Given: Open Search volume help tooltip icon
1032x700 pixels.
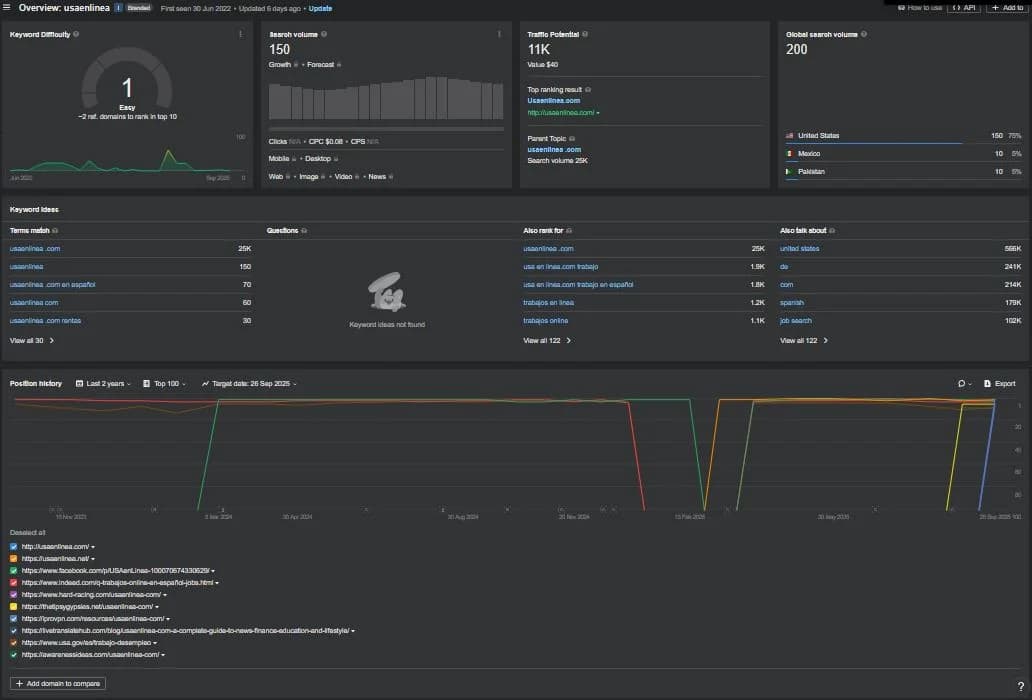Looking at the screenshot, I should tap(324, 34).
